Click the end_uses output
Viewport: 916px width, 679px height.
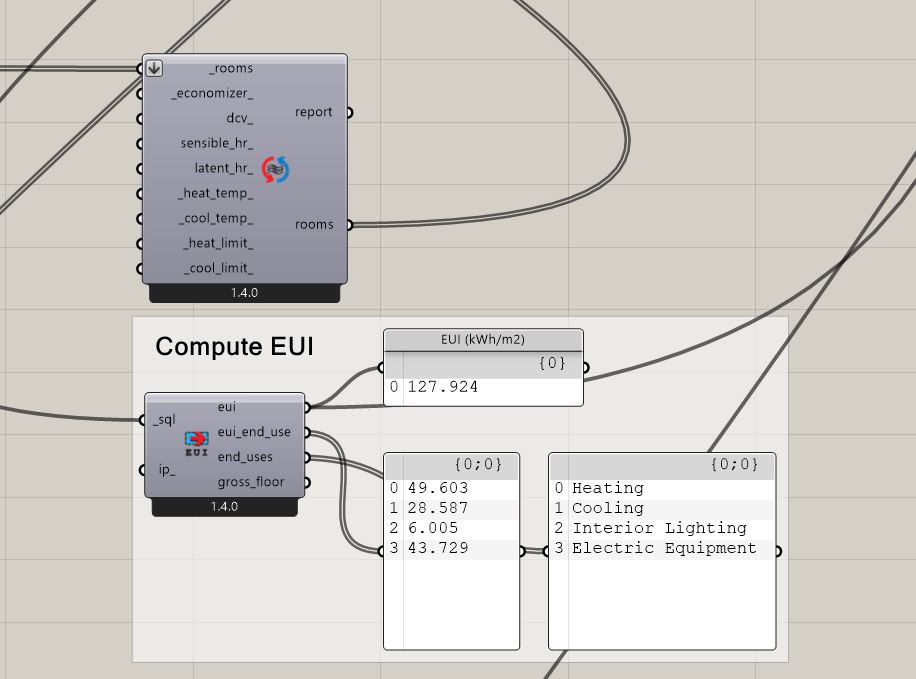click(245, 457)
